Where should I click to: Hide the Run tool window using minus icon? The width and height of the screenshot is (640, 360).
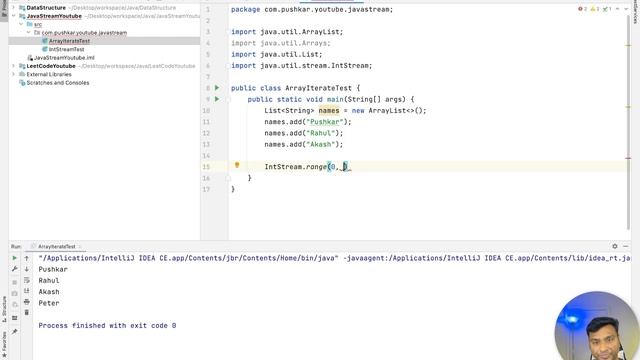pyautogui.click(x=626, y=246)
